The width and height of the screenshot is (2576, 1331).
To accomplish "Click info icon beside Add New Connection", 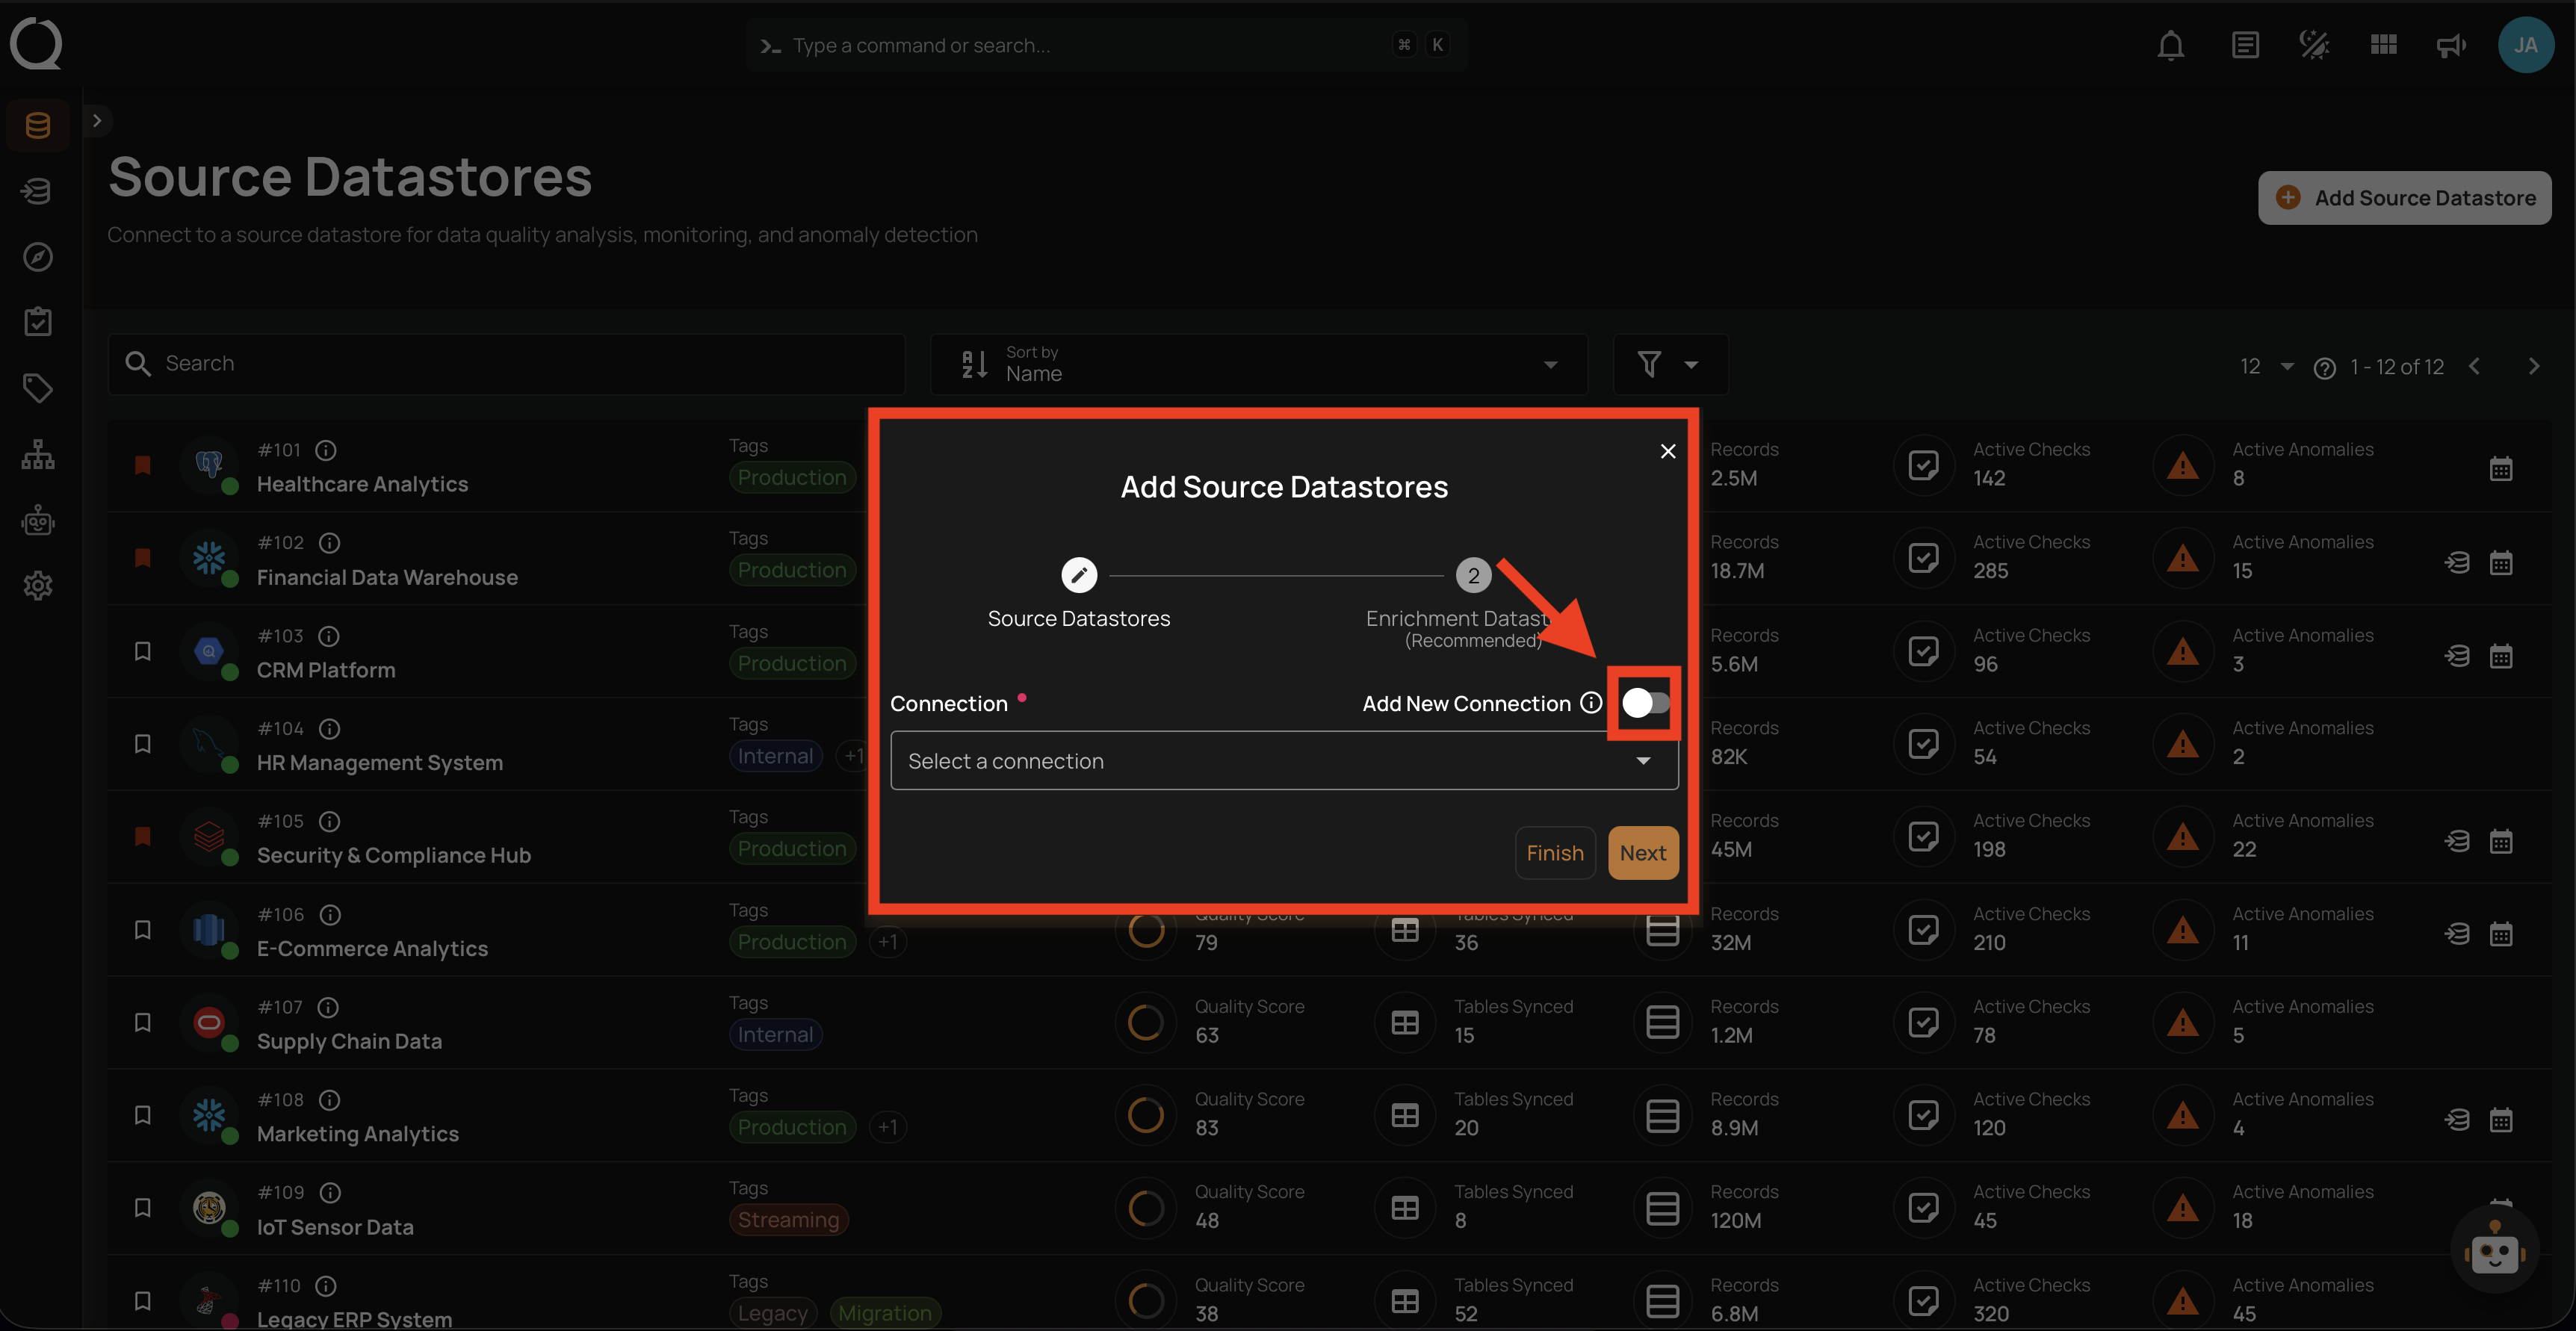I will [x=1591, y=703].
